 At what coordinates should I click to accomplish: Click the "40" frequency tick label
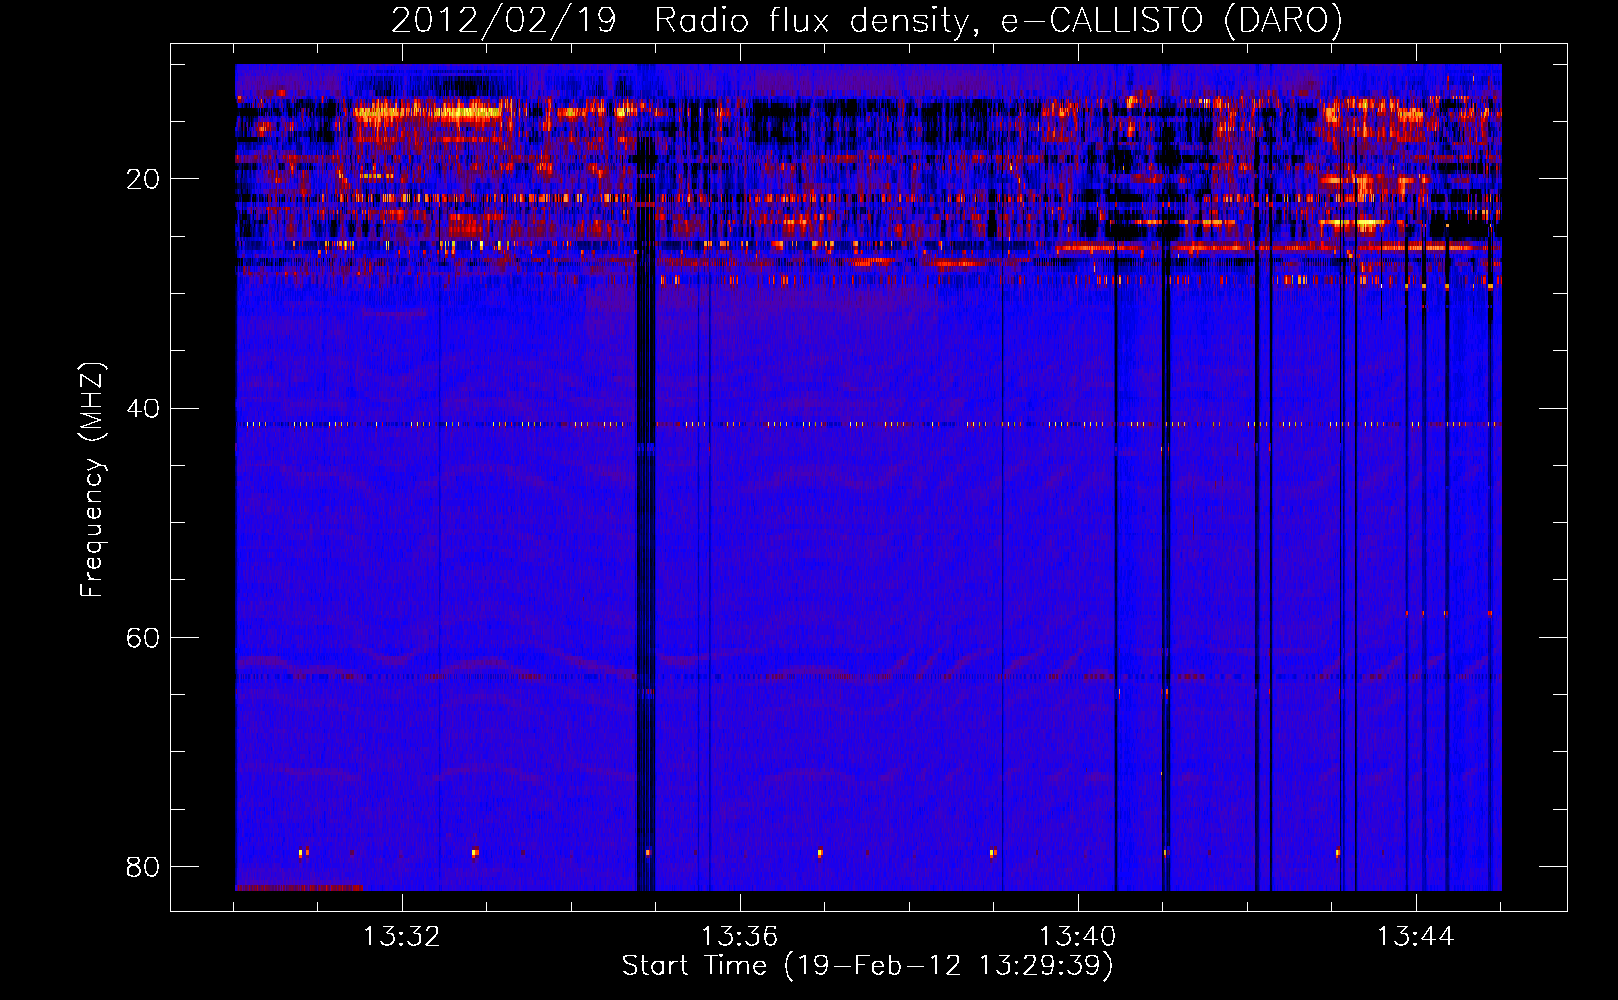[x=143, y=408]
